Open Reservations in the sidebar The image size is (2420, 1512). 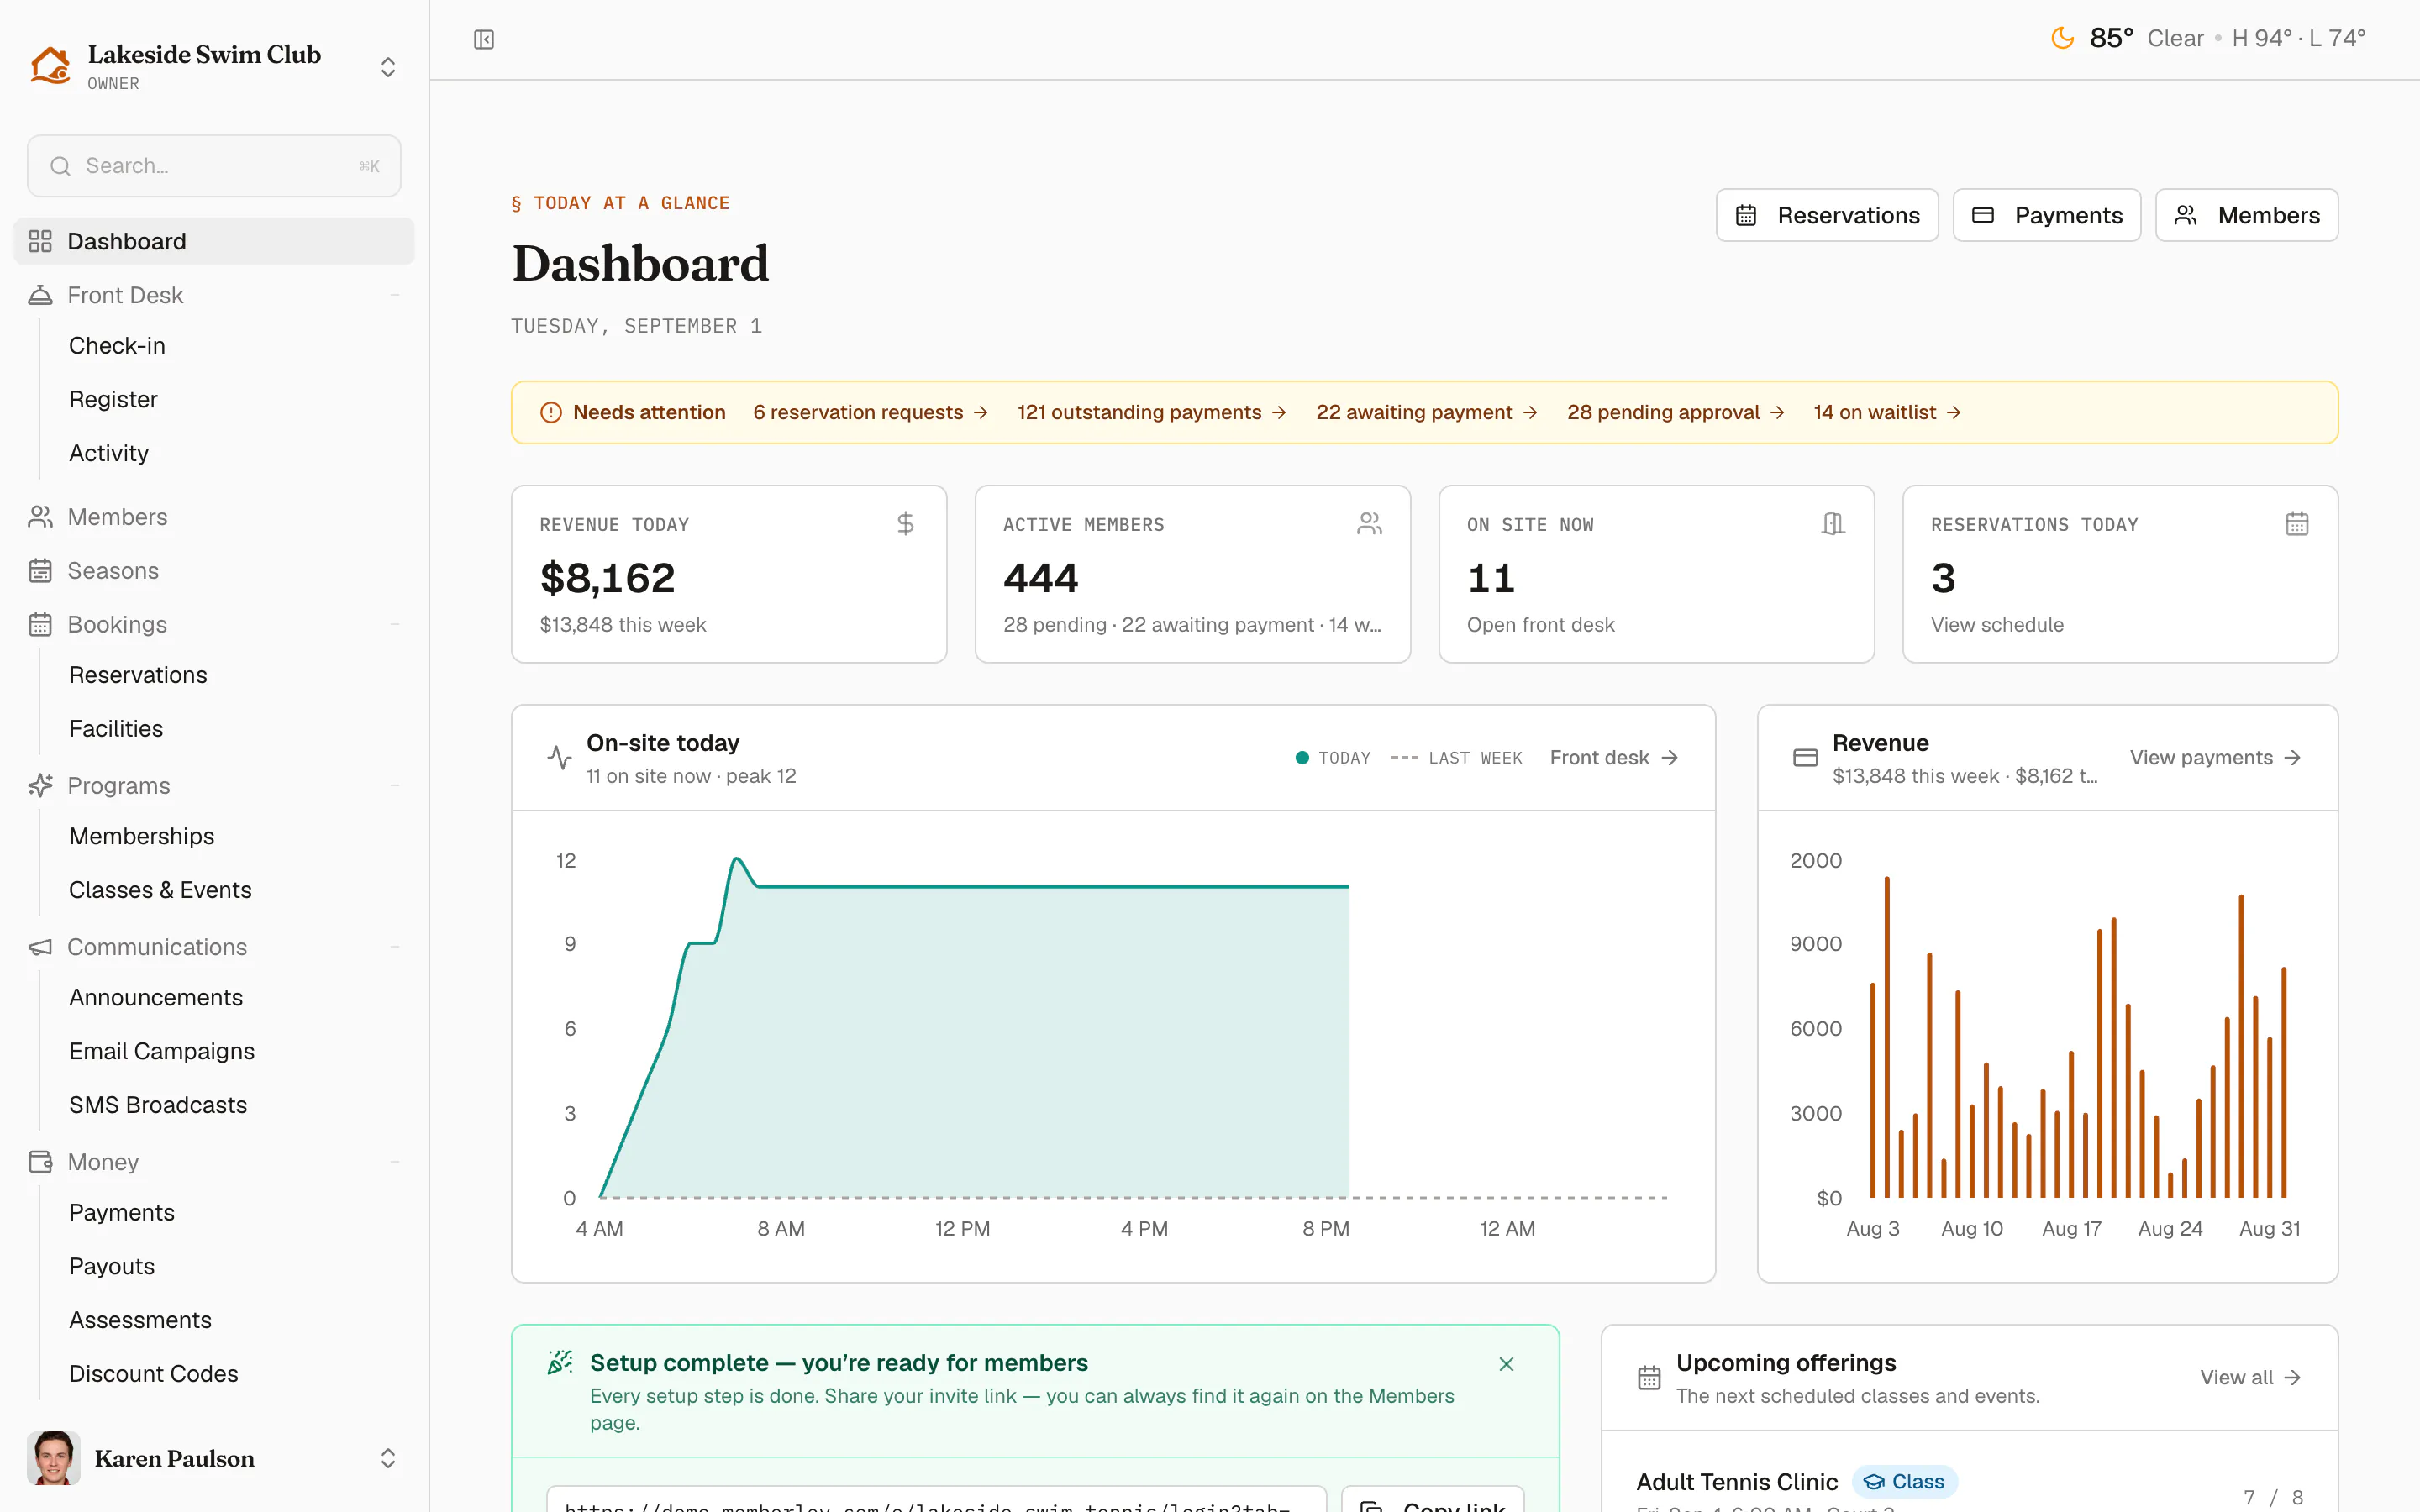click(138, 675)
